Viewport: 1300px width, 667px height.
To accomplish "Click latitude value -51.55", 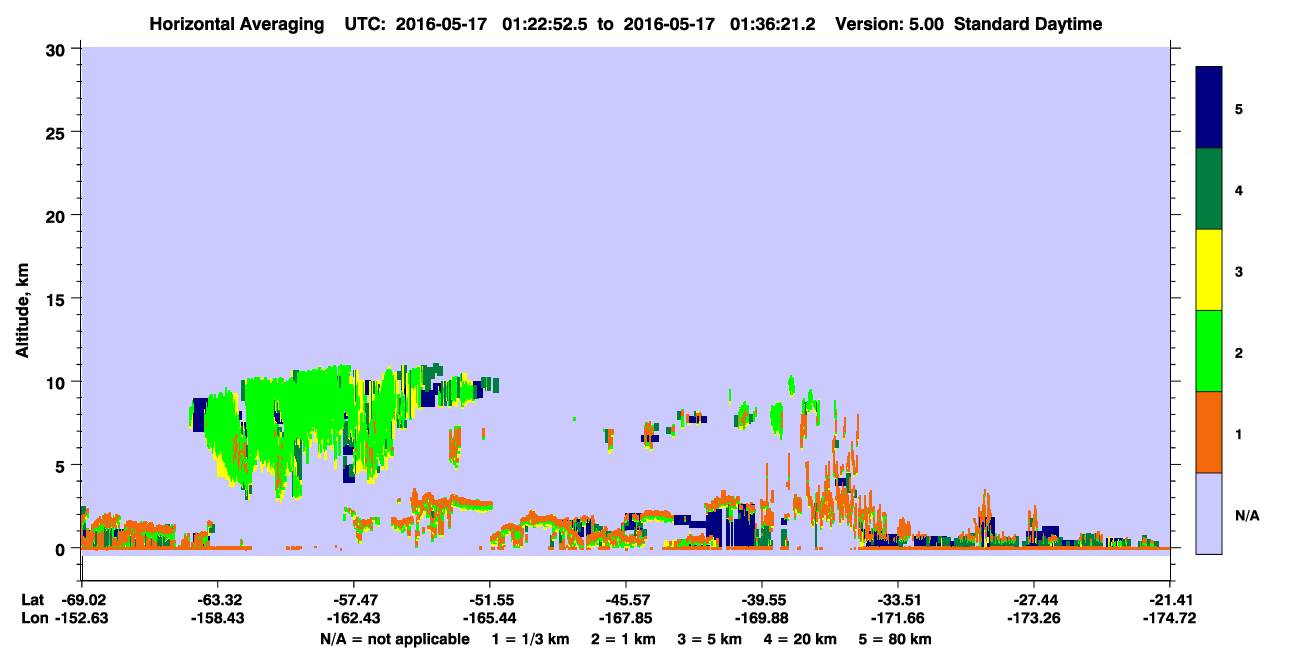I will (490, 600).
